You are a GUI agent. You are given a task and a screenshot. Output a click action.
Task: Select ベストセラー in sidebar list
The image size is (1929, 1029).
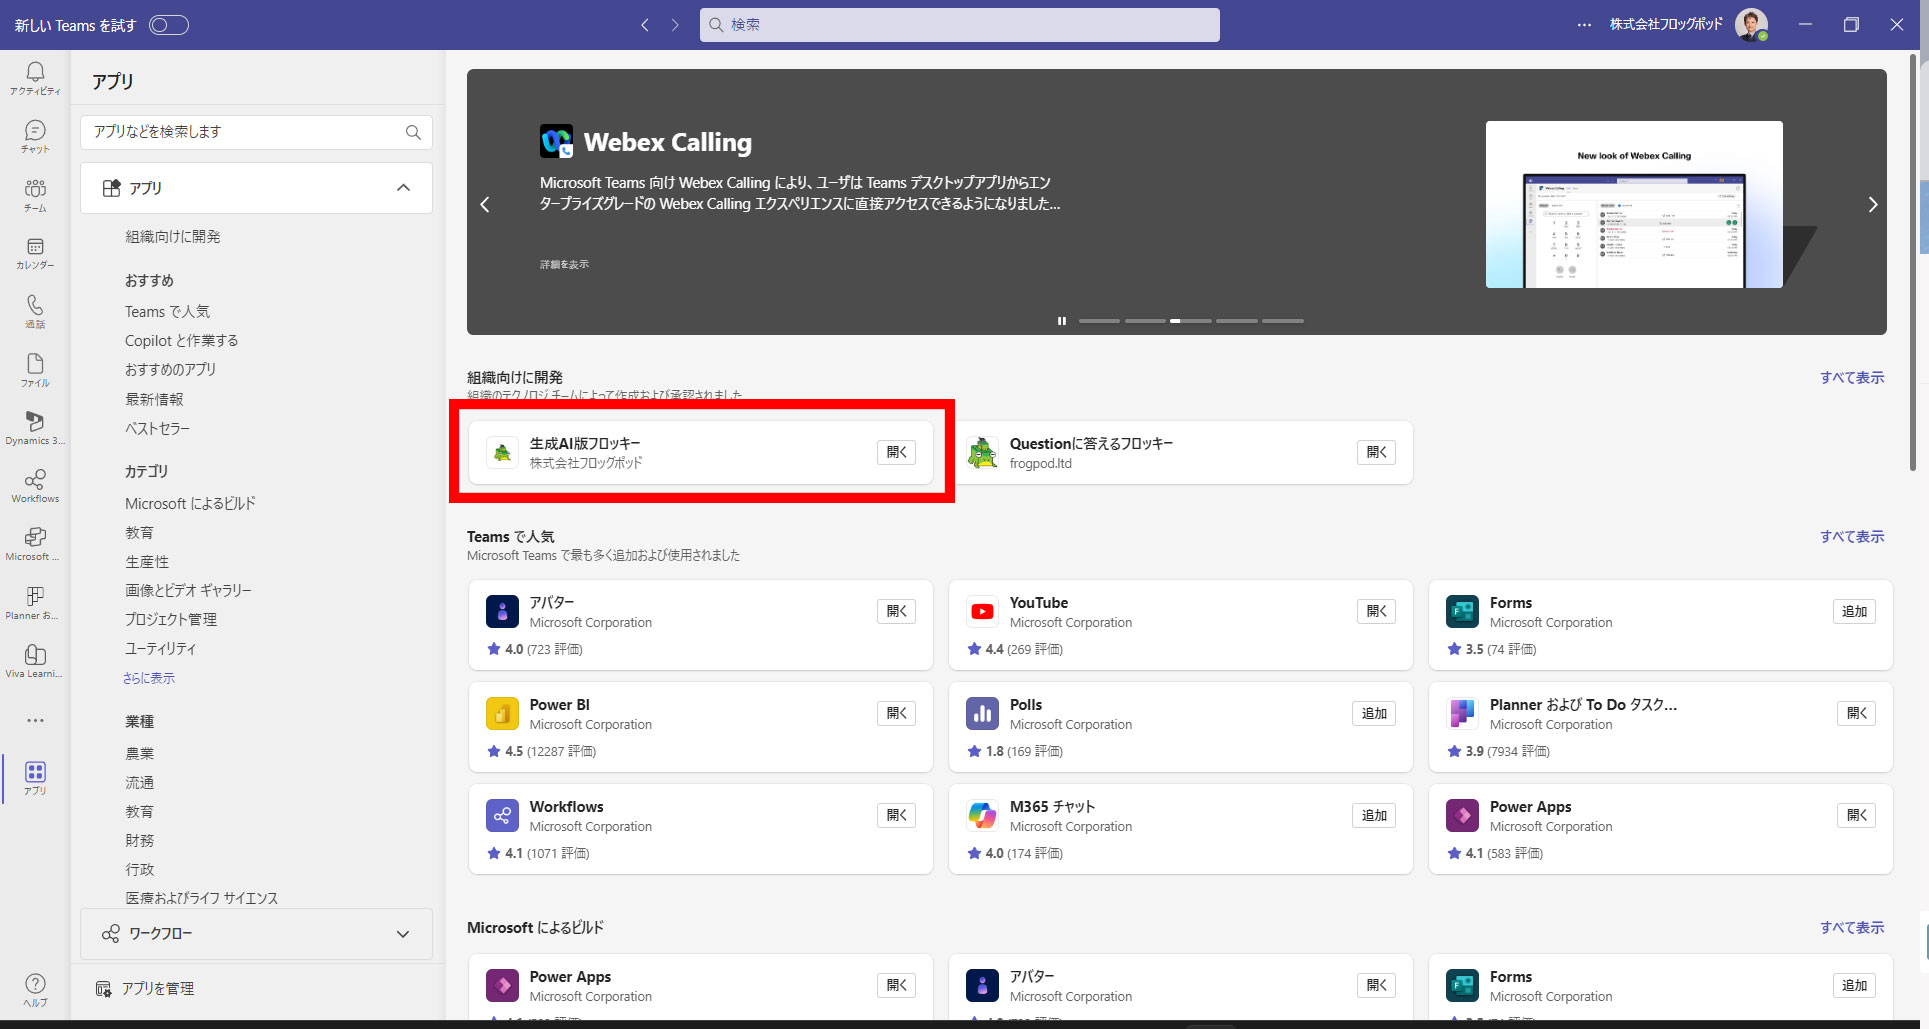(x=157, y=429)
